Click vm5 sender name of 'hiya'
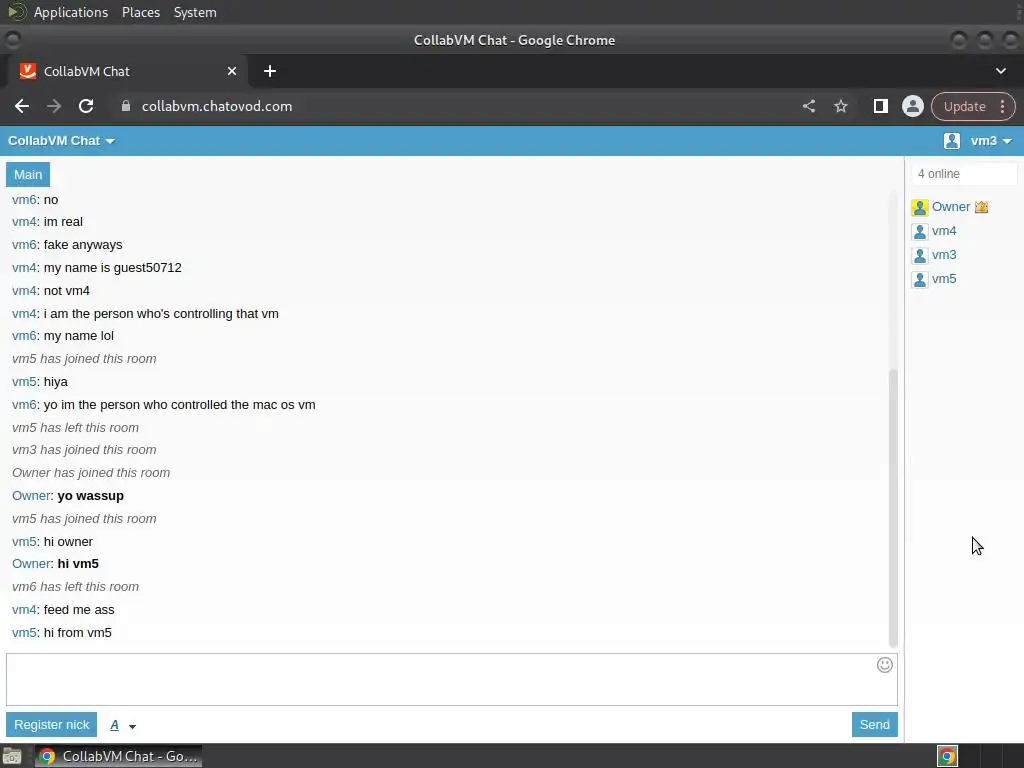1024x768 pixels. 24,382
